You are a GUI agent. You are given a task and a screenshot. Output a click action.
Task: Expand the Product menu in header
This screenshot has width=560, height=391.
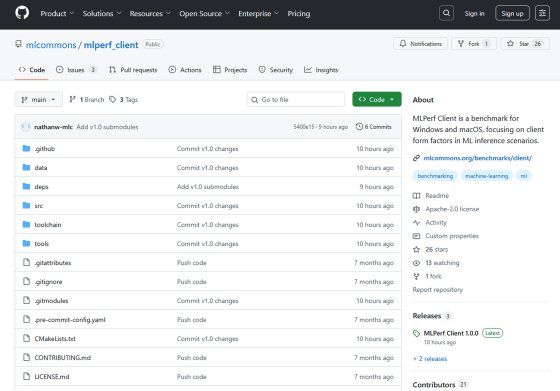click(x=57, y=14)
